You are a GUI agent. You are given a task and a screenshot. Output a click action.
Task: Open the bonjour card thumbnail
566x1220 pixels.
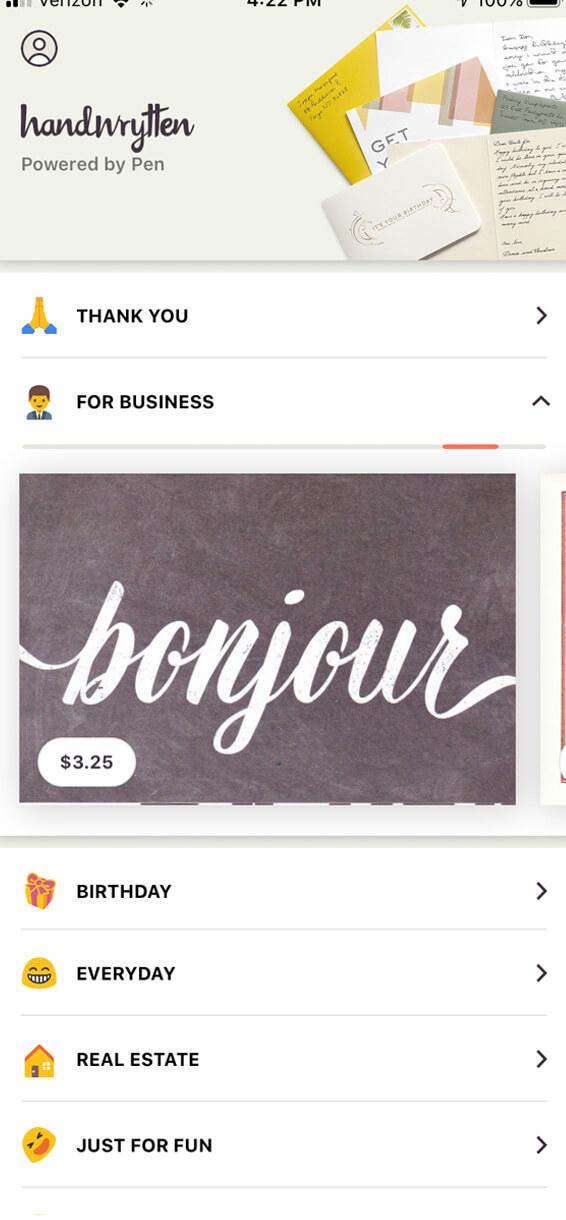point(268,639)
